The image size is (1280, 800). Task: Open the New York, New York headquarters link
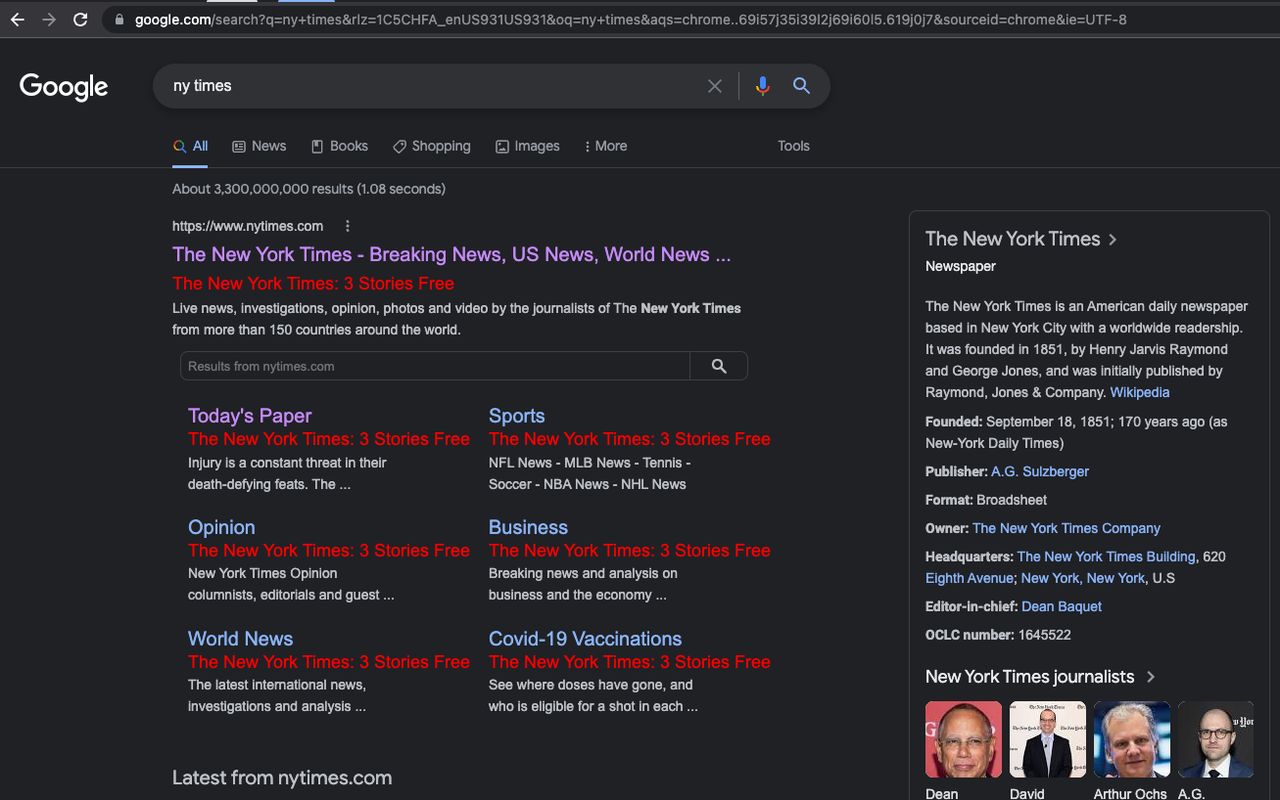(x=1083, y=578)
